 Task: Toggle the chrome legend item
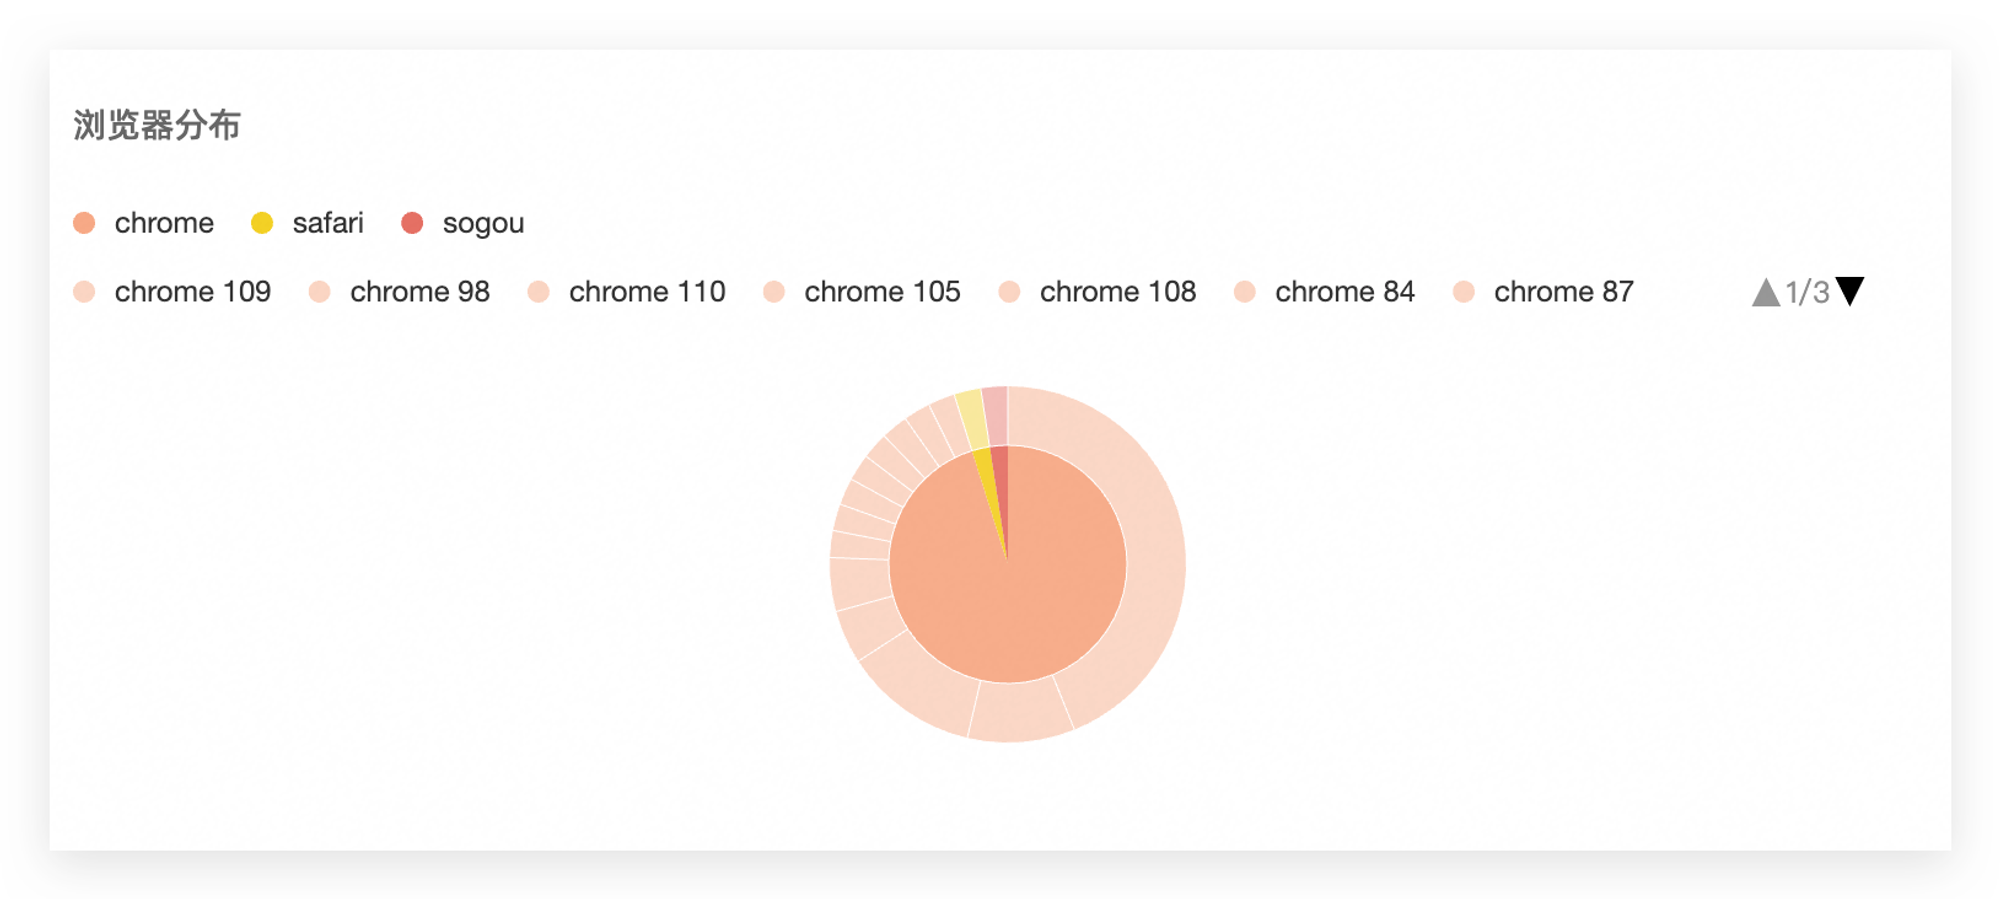tap(144, 223)
